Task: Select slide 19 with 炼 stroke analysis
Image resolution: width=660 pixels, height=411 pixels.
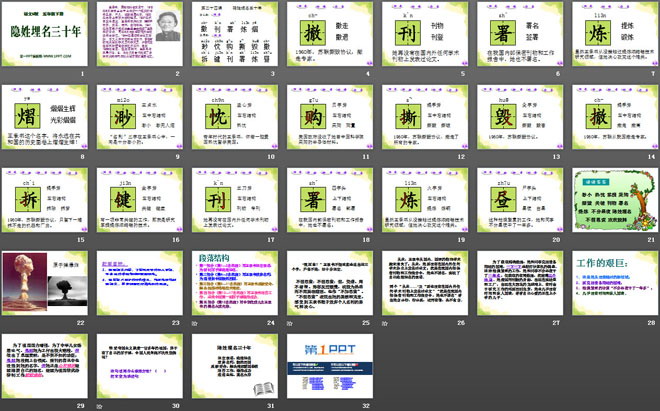Action: 425,200
